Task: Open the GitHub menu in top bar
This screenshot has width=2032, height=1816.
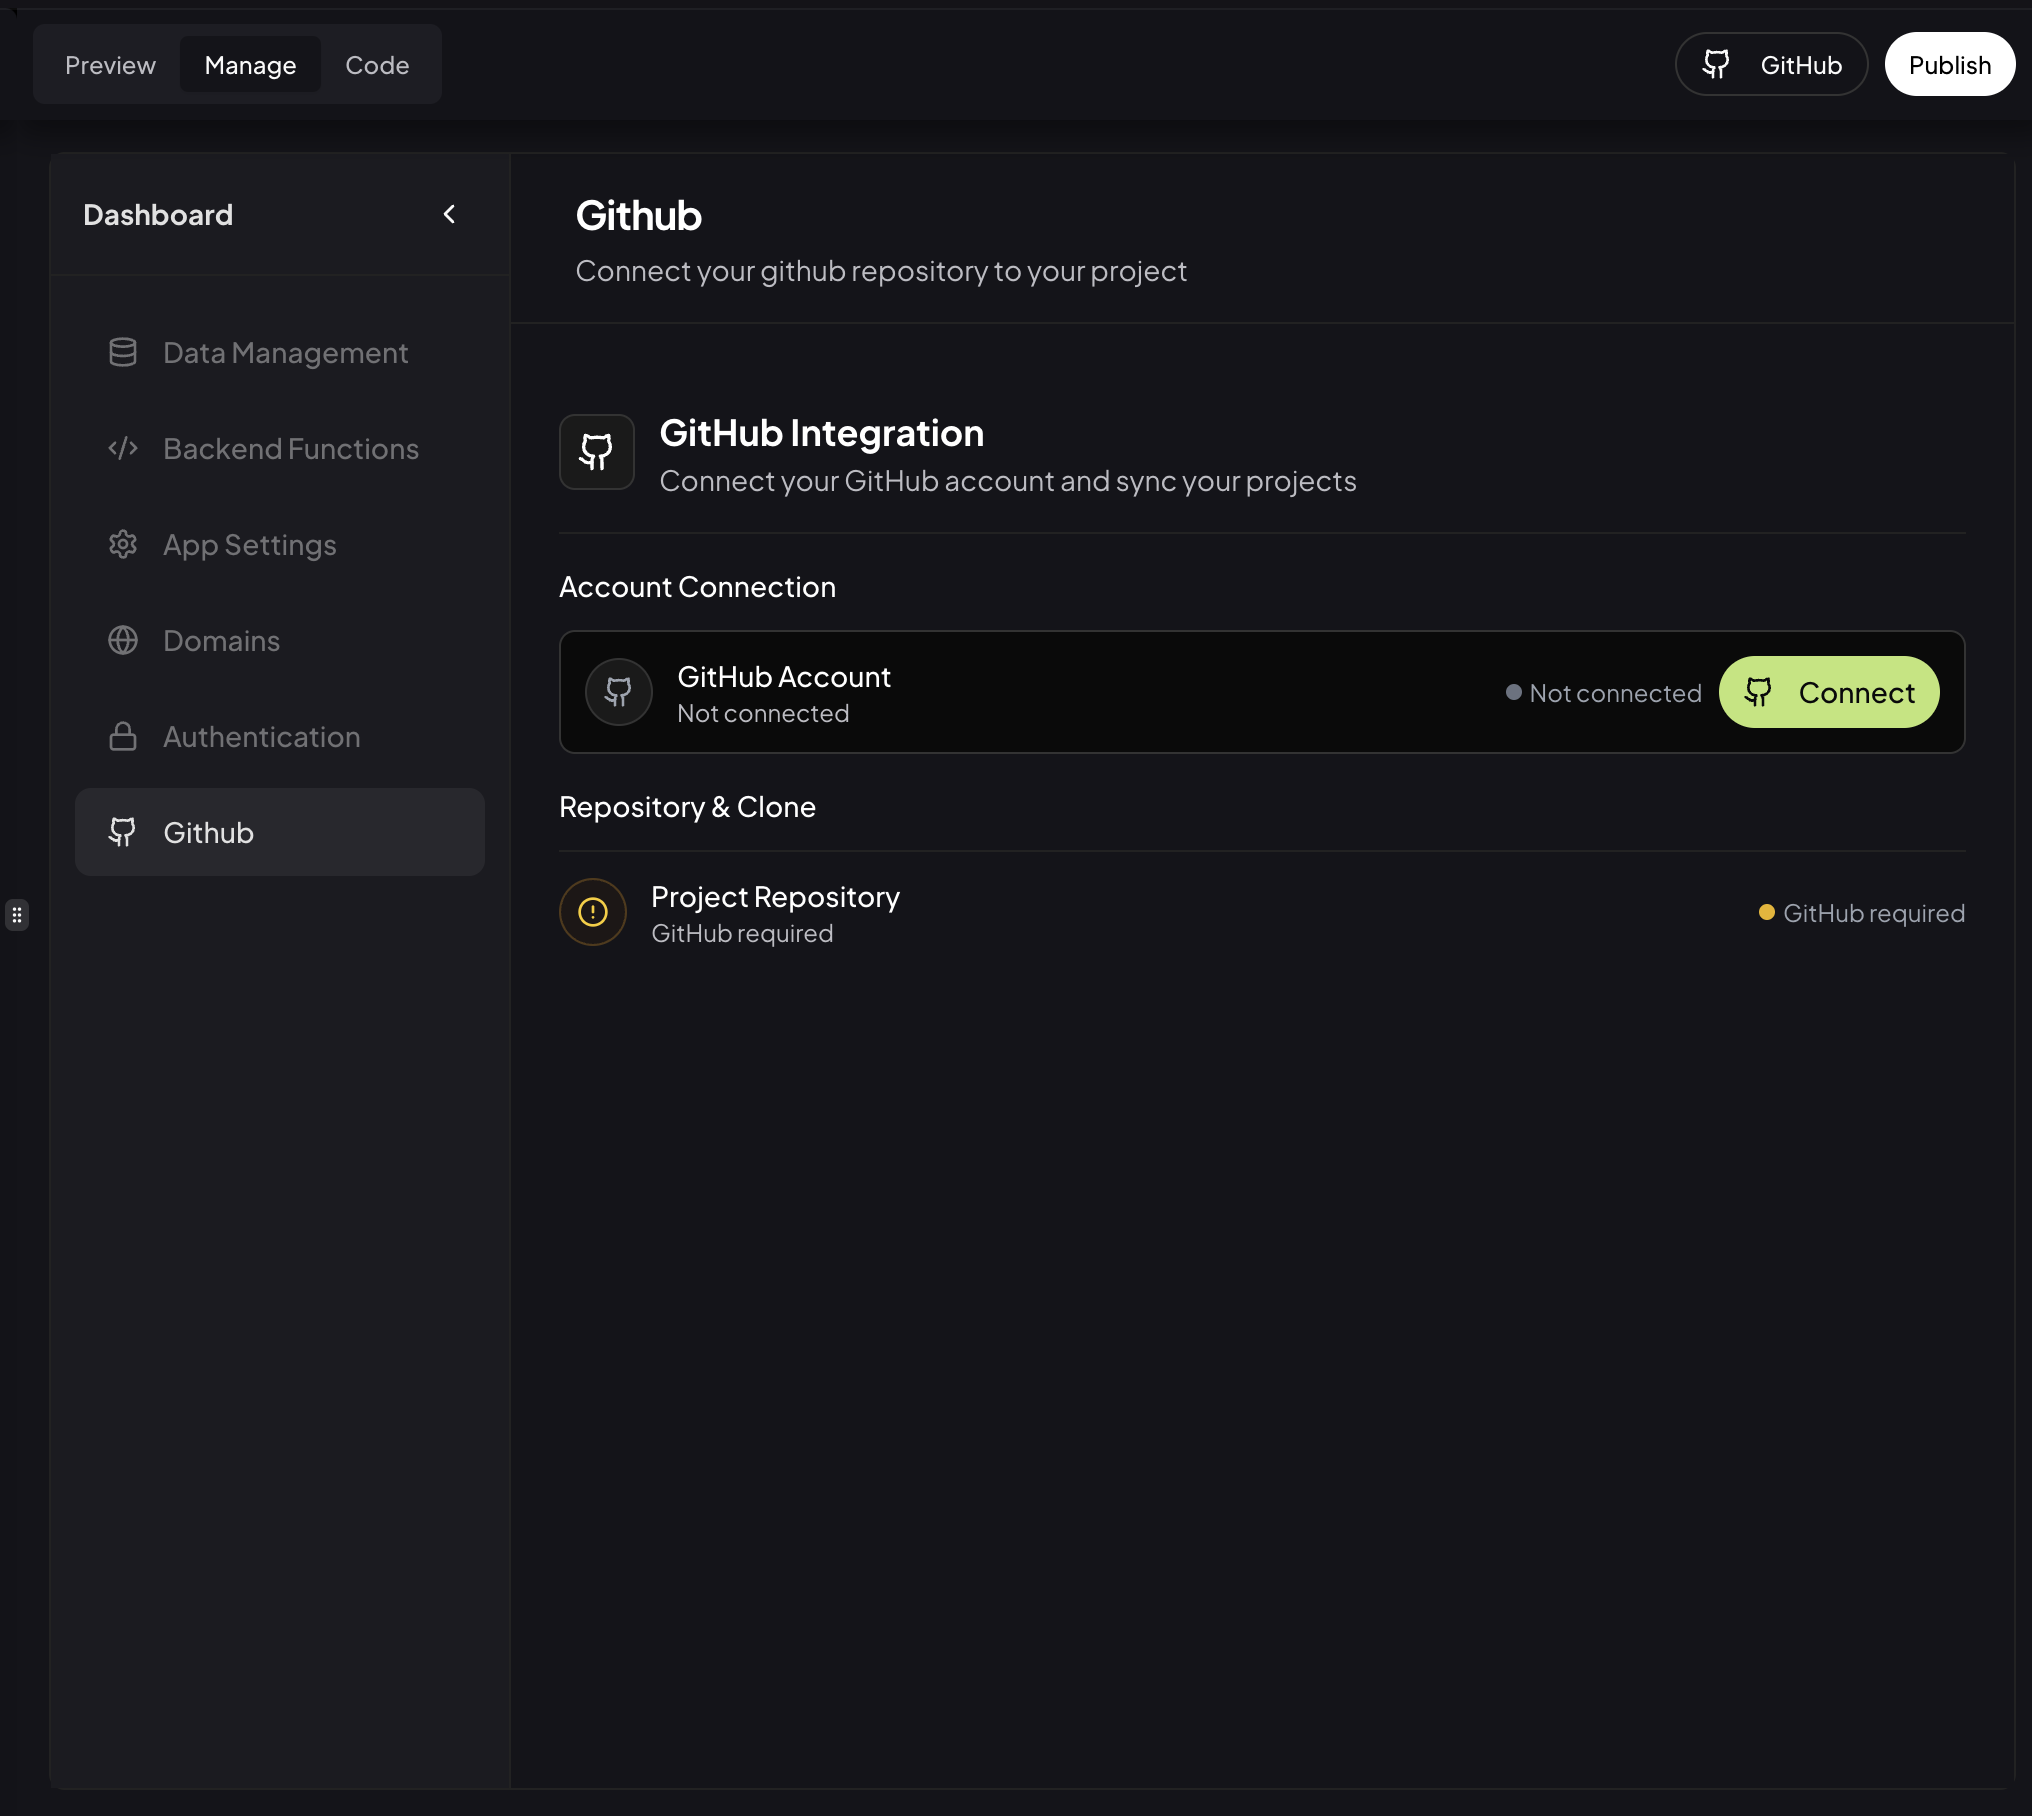Action: pyautogui.click(x=1771, y=63)
